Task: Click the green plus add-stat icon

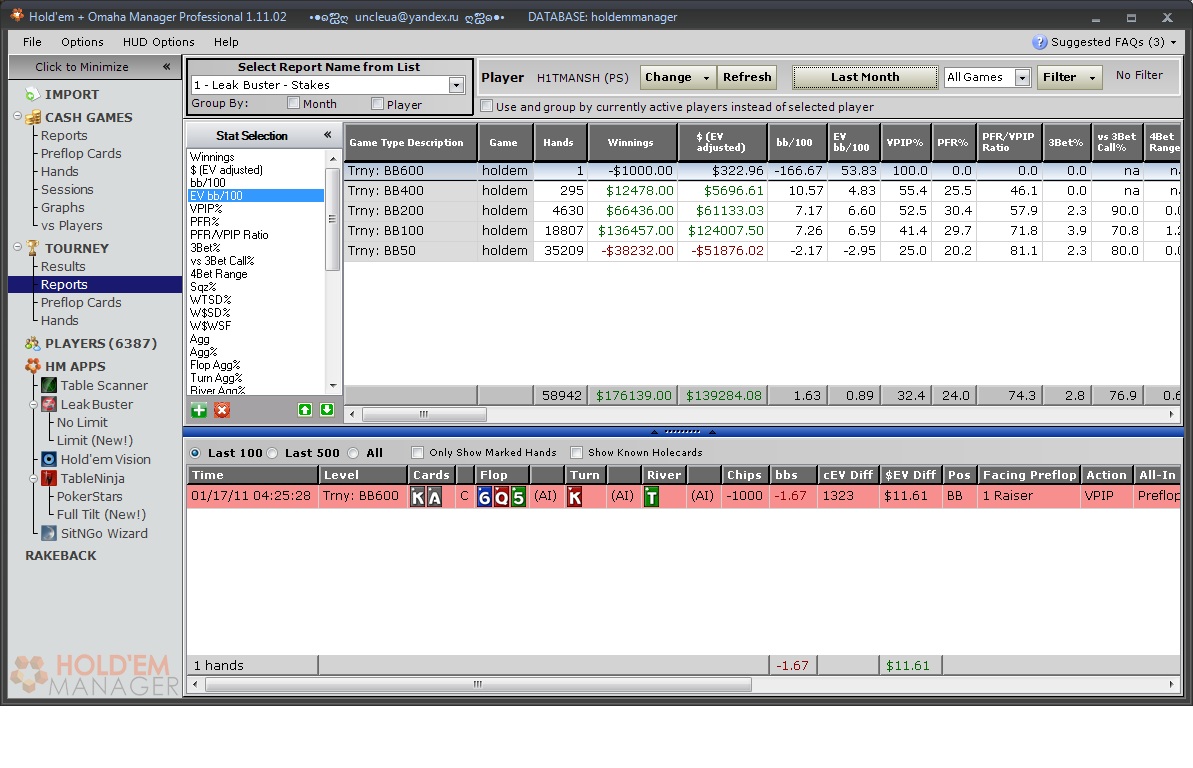Action: [x=199, y=410]
